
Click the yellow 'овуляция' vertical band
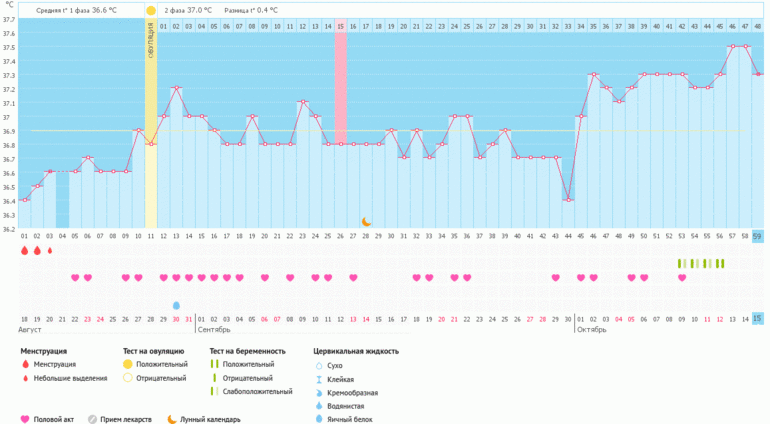coord(151,80)
